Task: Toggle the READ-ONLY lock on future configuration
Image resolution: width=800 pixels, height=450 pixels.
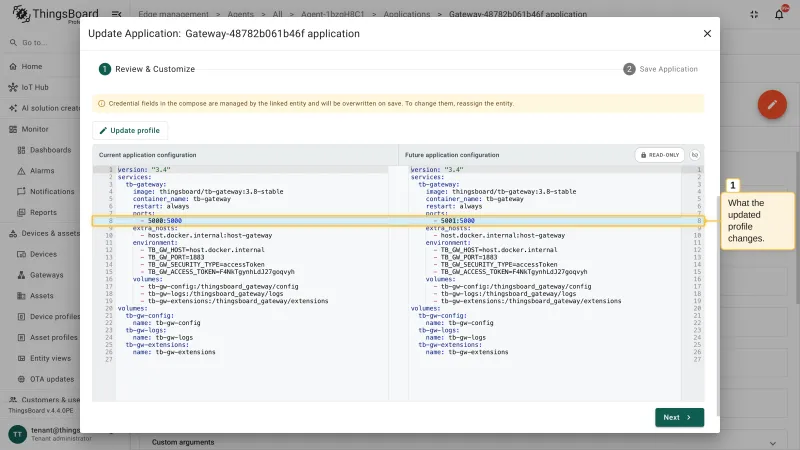Action: click(x=659, y=155)
